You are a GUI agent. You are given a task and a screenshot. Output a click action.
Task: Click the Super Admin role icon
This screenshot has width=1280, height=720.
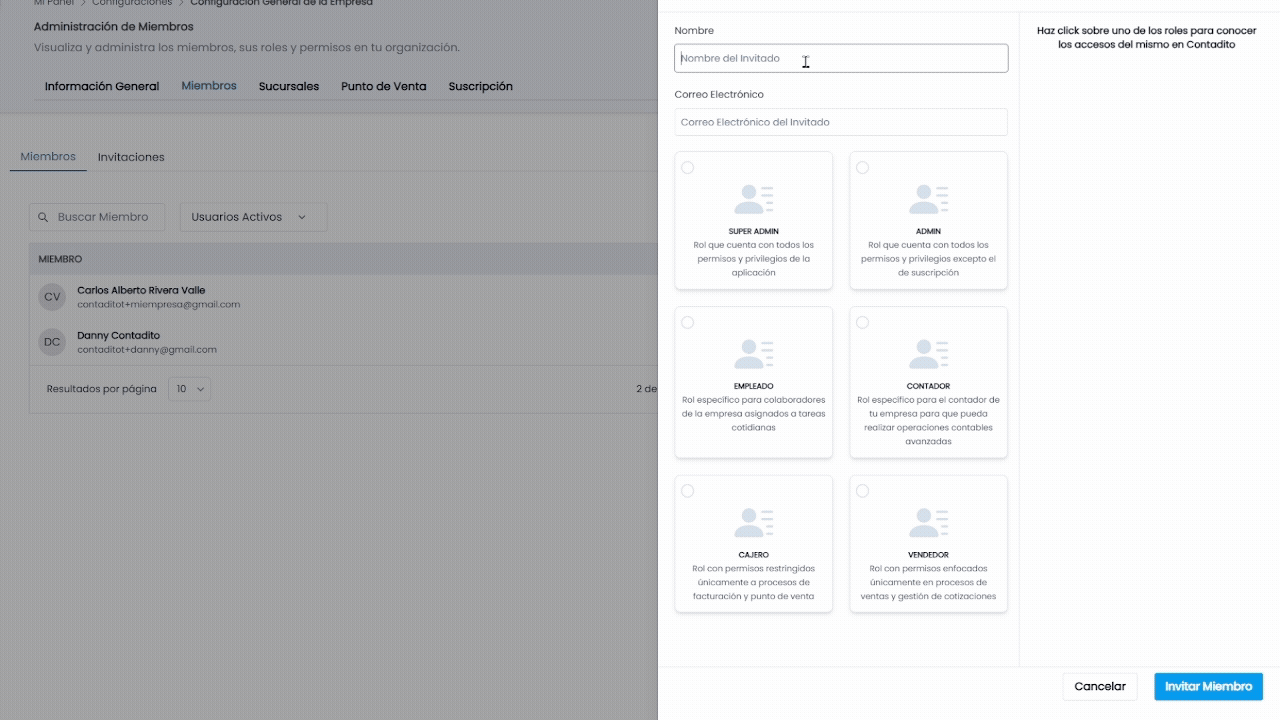[753, 199]
